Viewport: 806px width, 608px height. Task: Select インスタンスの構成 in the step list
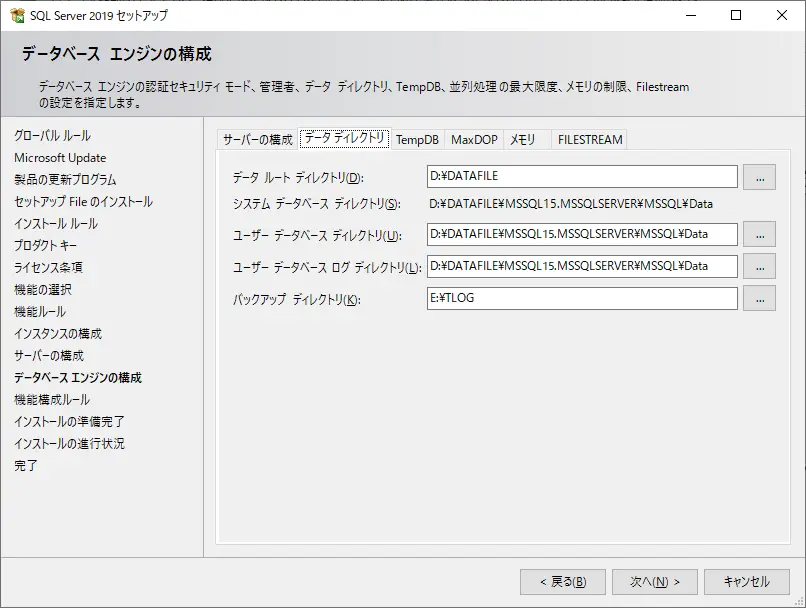(58, 334)
